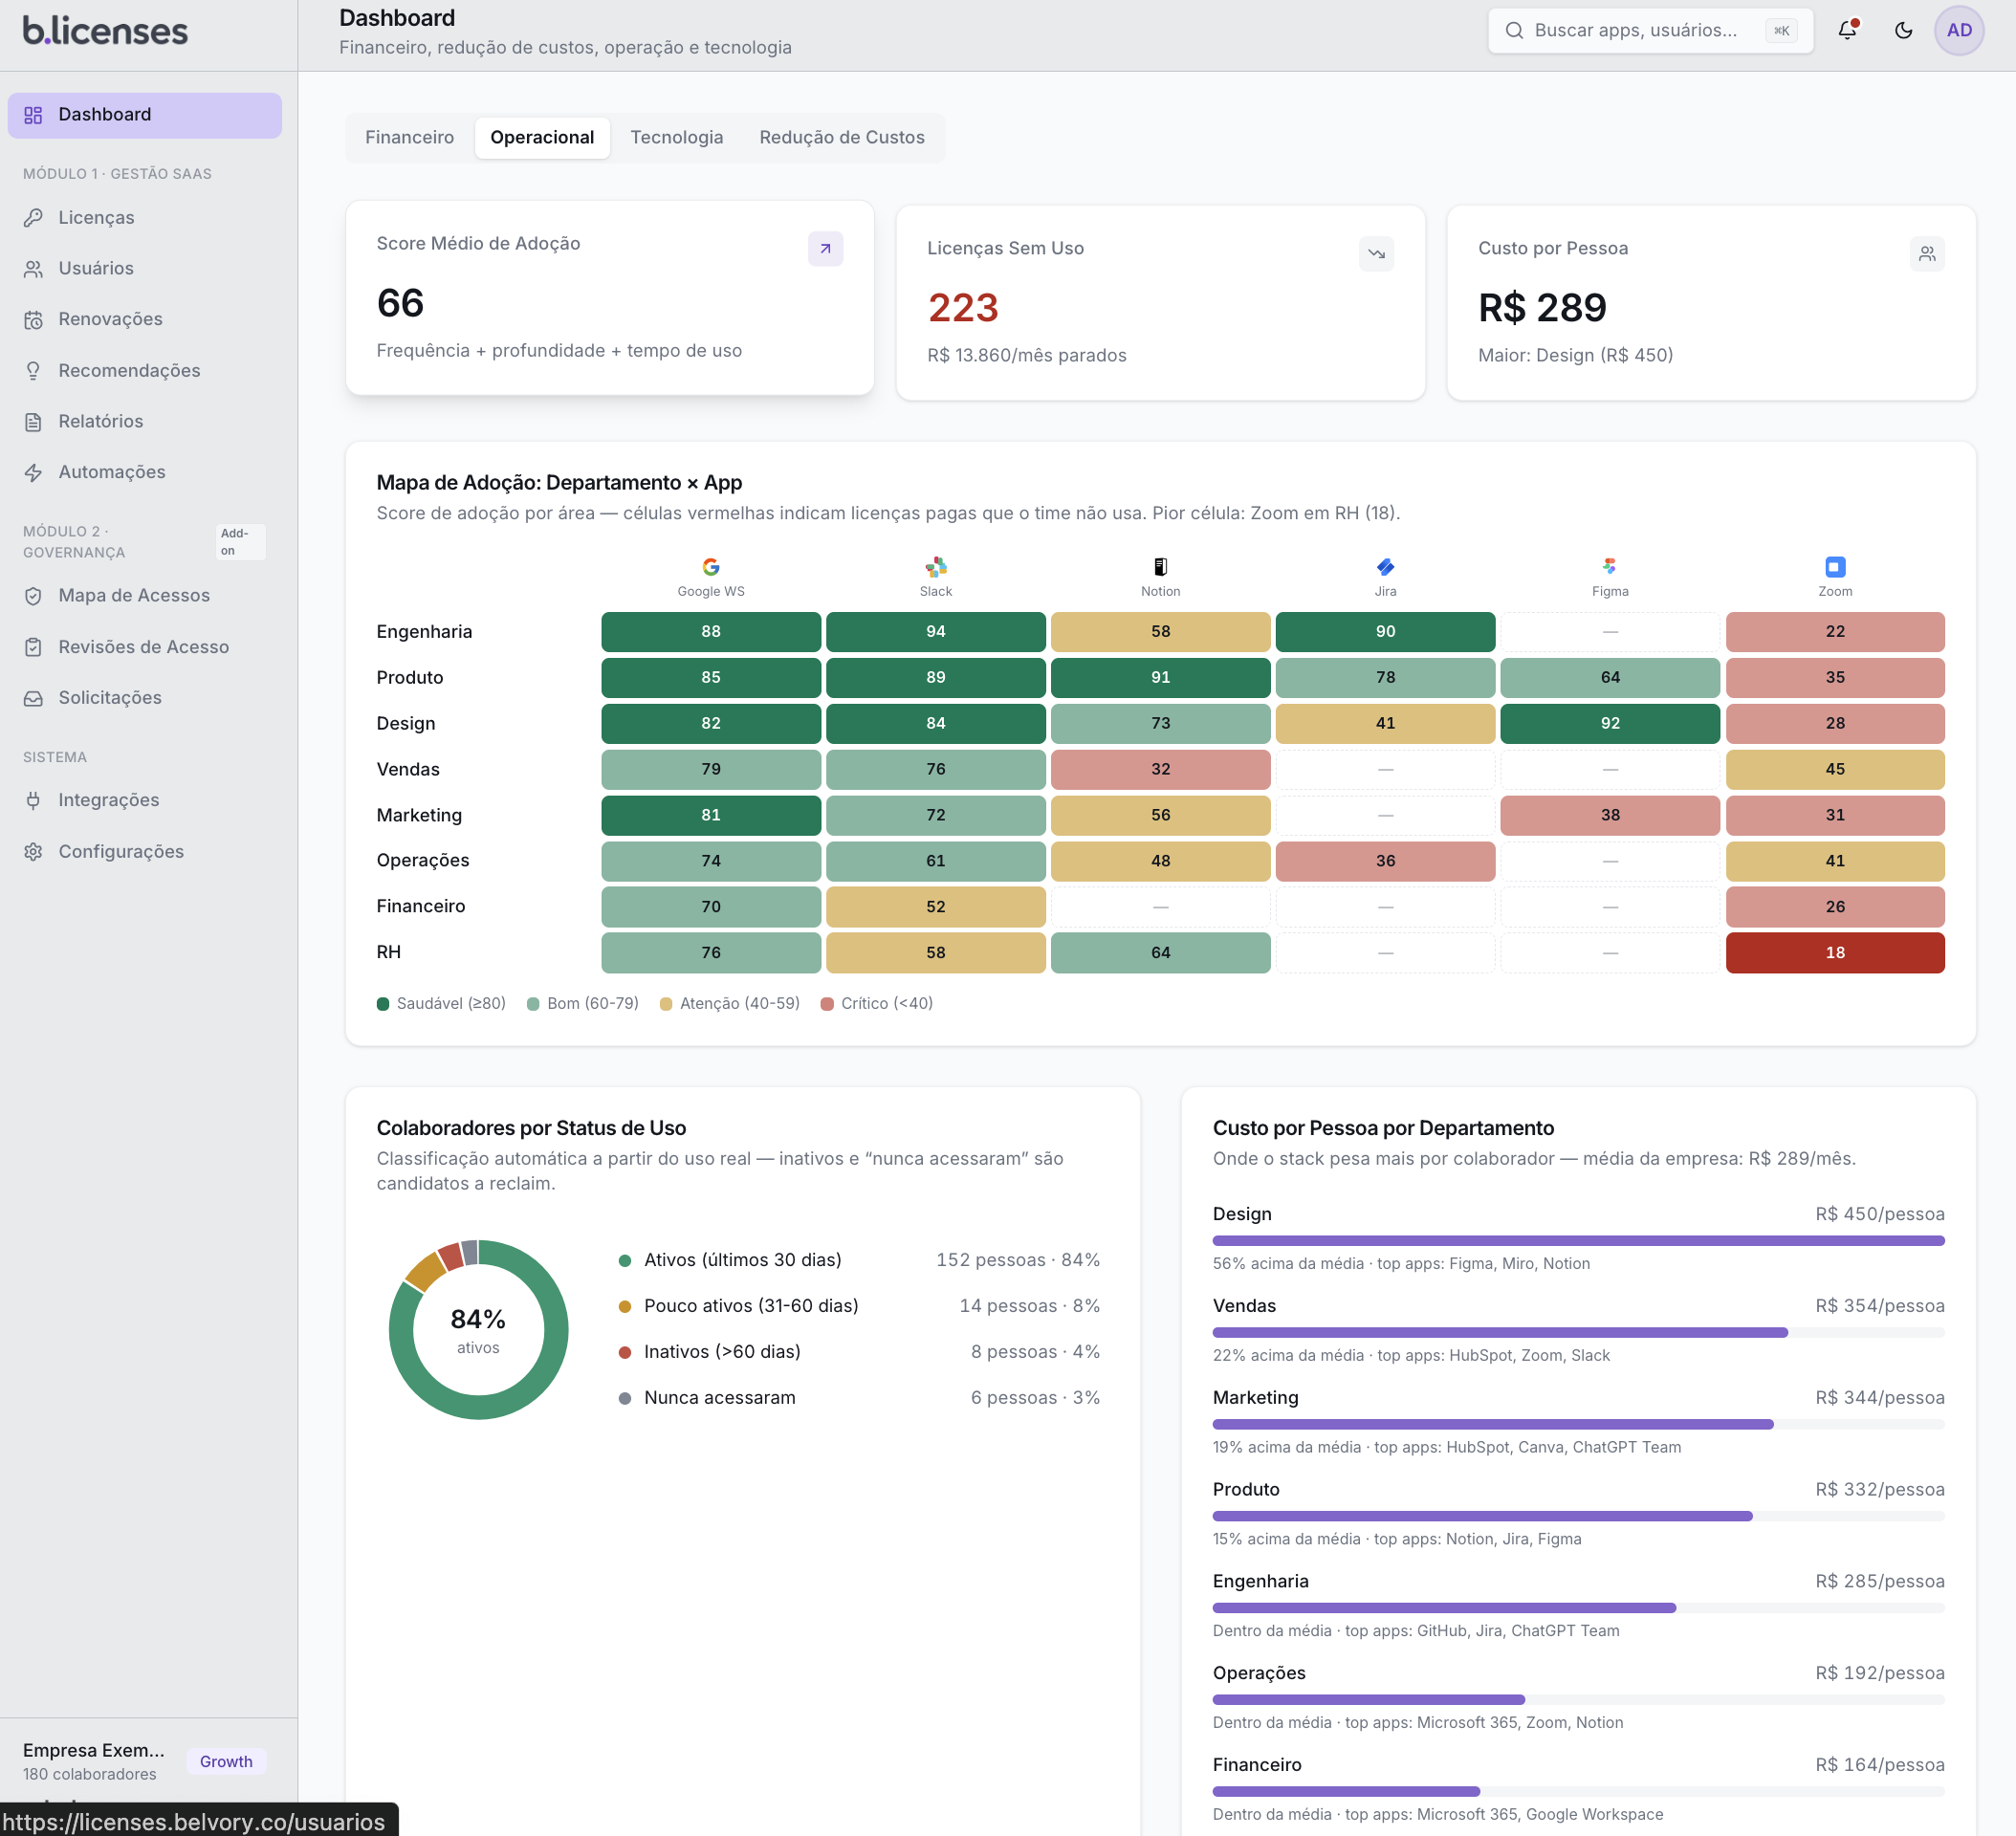Click the Google WS column icon
2016x1836 pixels.
711,567
